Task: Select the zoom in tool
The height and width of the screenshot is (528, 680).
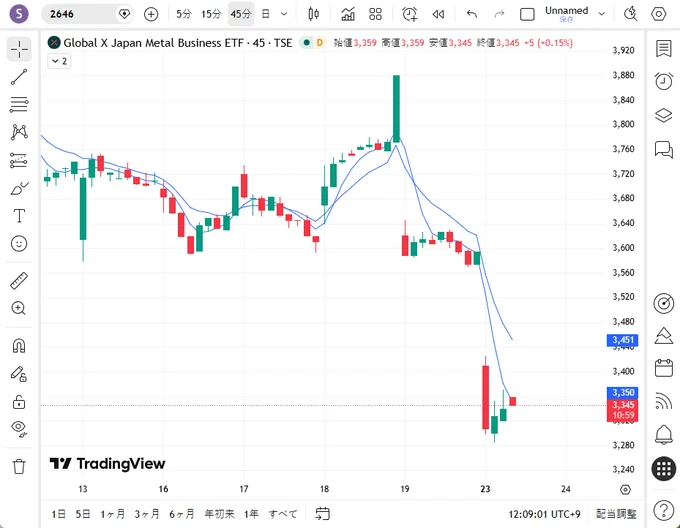Action: 19,308
